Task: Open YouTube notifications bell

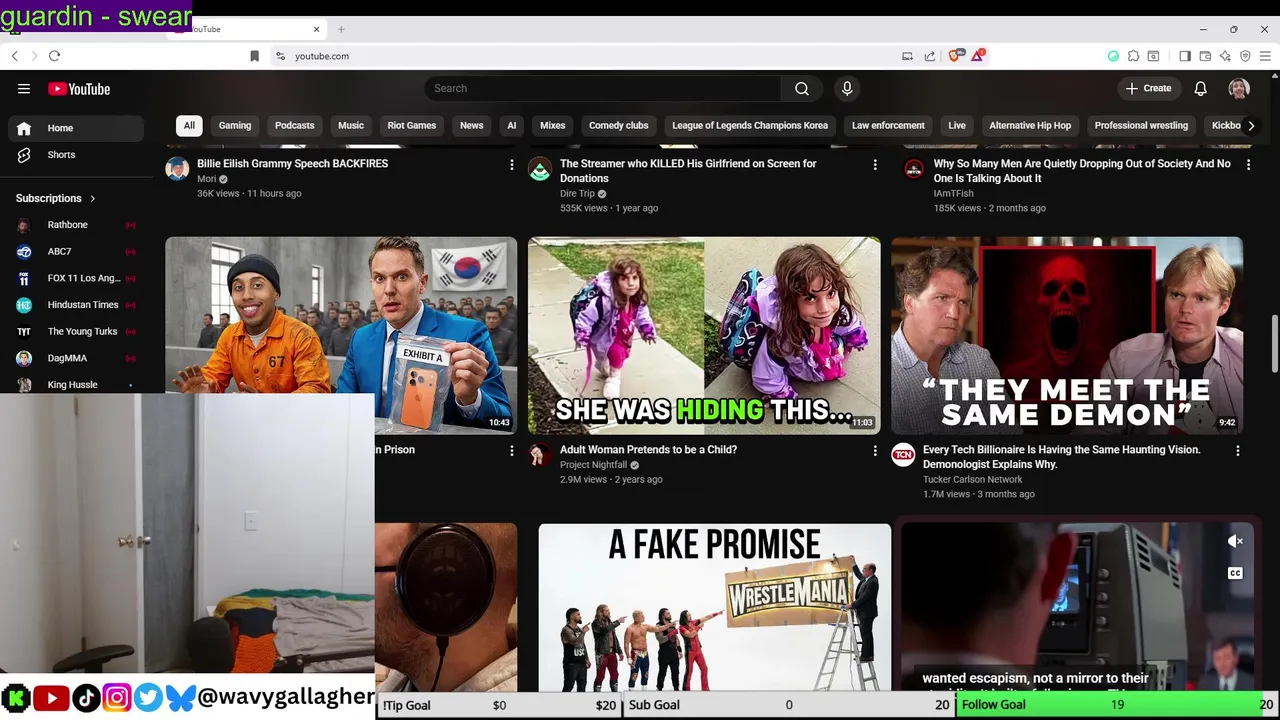Action: pos(1201,88)
